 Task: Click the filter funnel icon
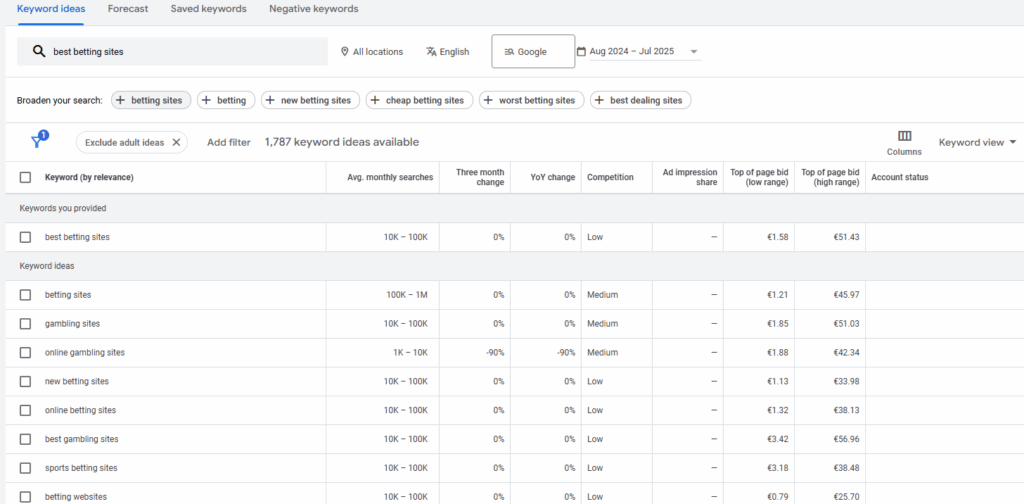pos(37,142)
